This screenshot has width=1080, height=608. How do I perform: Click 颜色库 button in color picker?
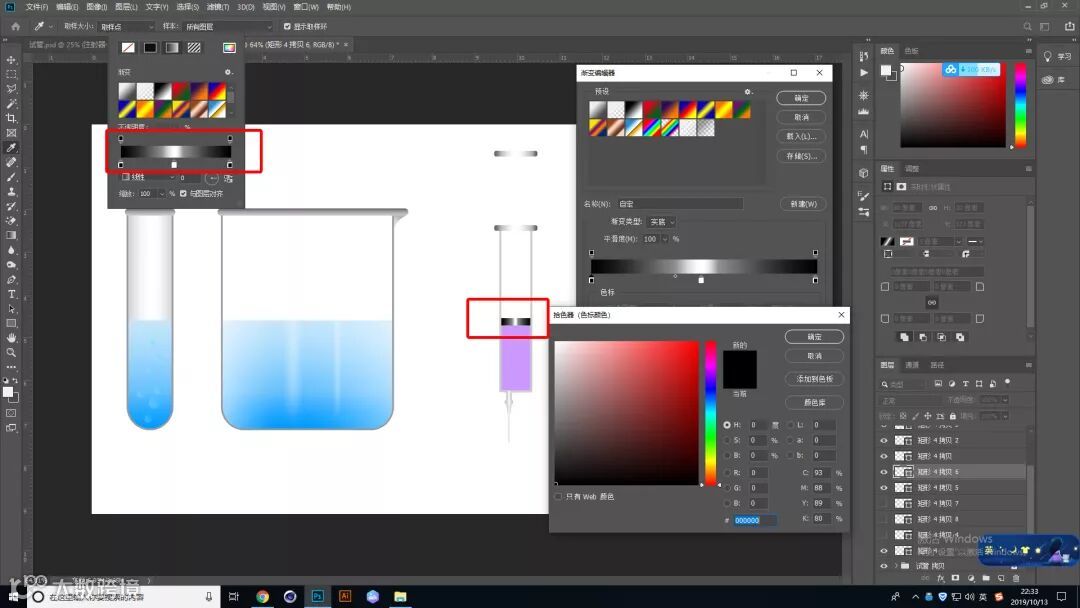pyautogui.click(x=814, y=402)
